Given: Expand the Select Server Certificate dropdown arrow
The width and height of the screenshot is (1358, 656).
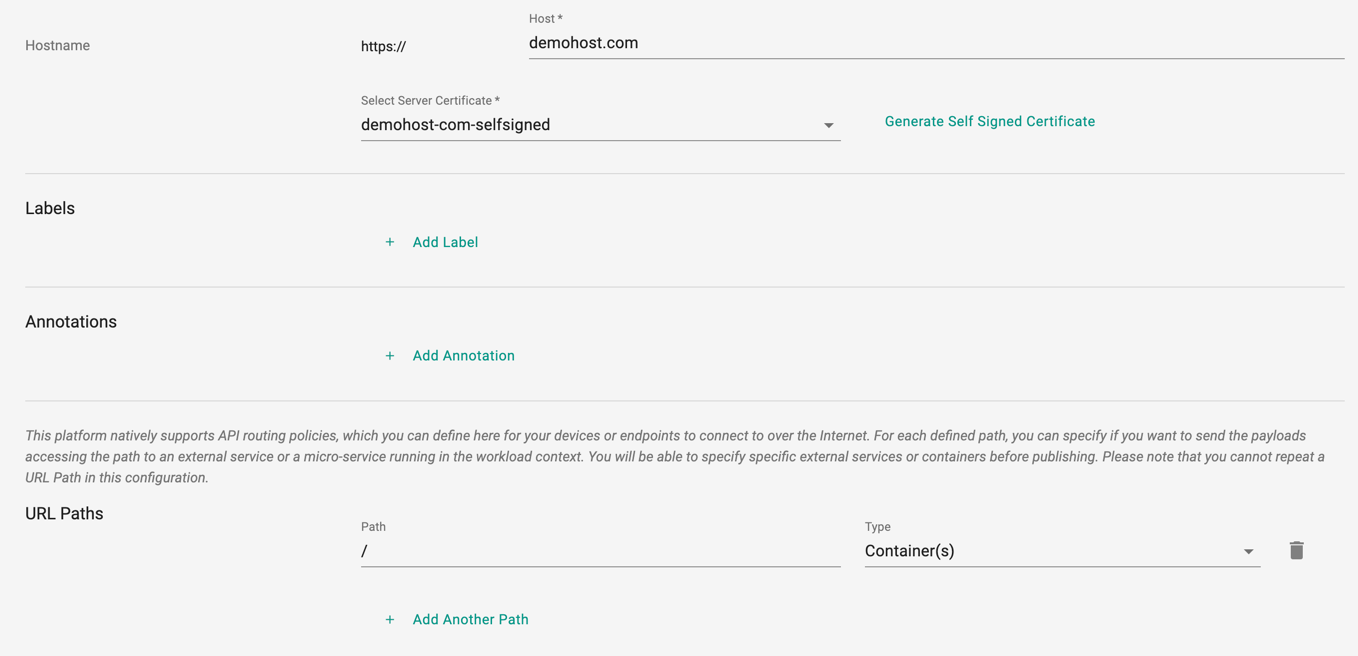Looking at the screenshot, I should coord(828,126).
